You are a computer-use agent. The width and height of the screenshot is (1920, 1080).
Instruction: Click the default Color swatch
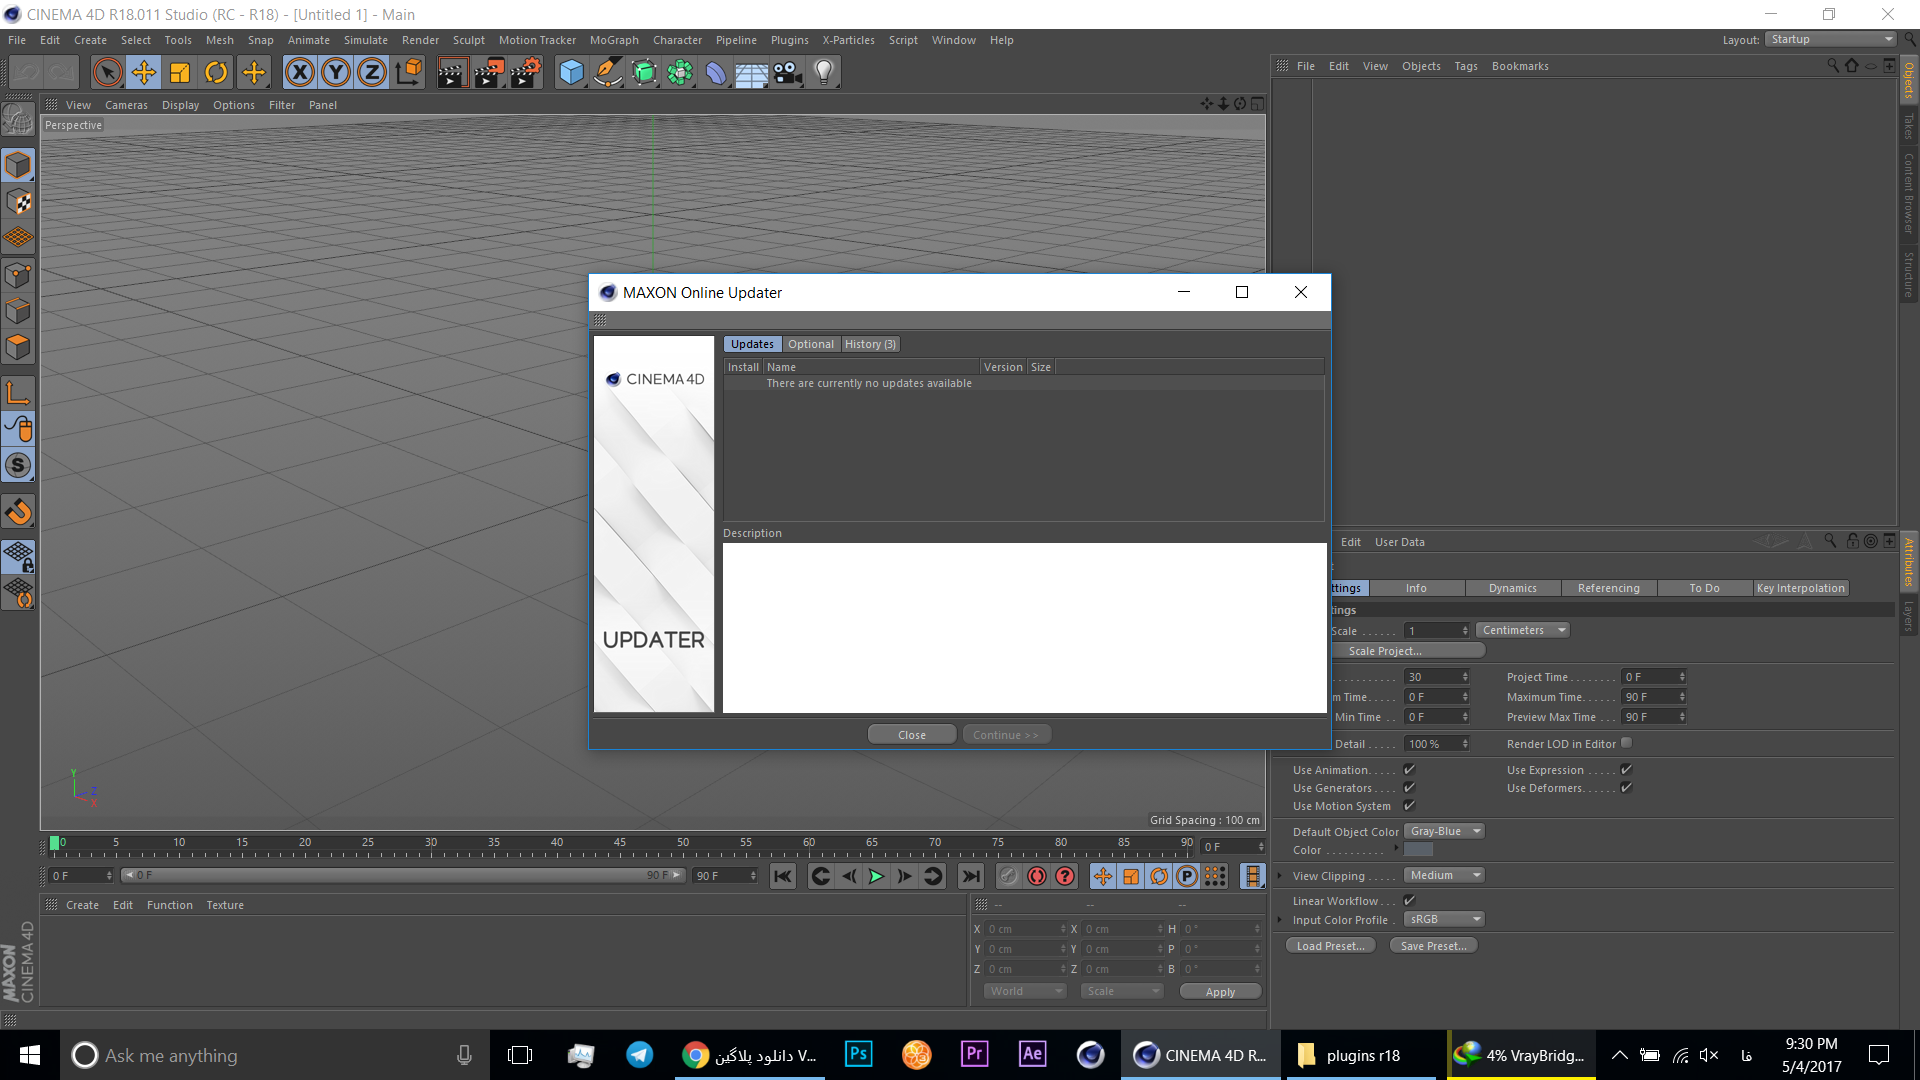pyautogui.click(x=1418, y=849)
